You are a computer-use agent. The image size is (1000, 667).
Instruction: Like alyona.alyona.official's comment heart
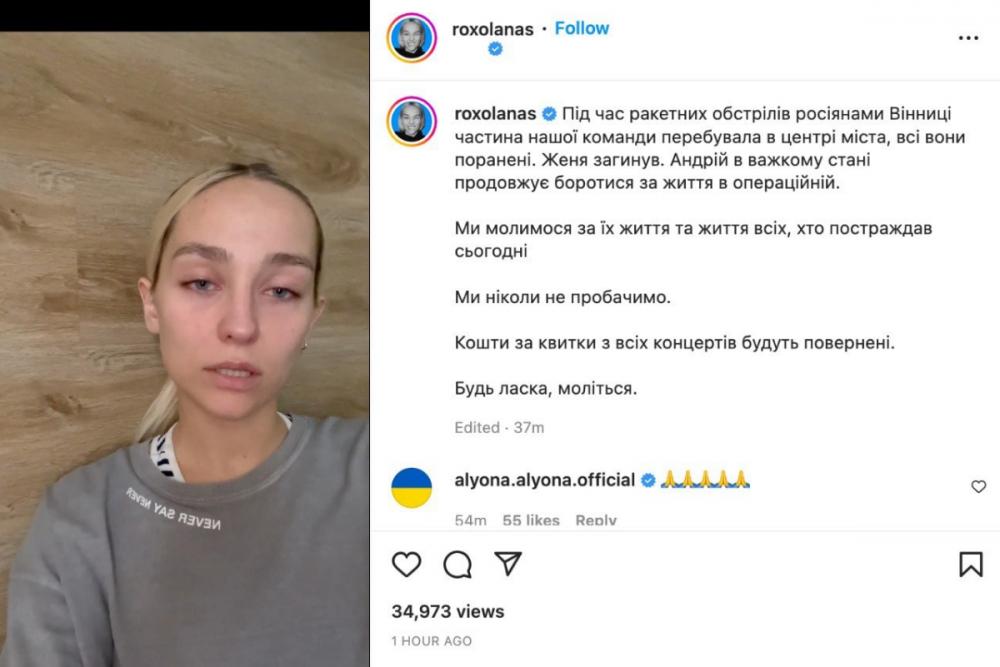click(x=978, y=487)
